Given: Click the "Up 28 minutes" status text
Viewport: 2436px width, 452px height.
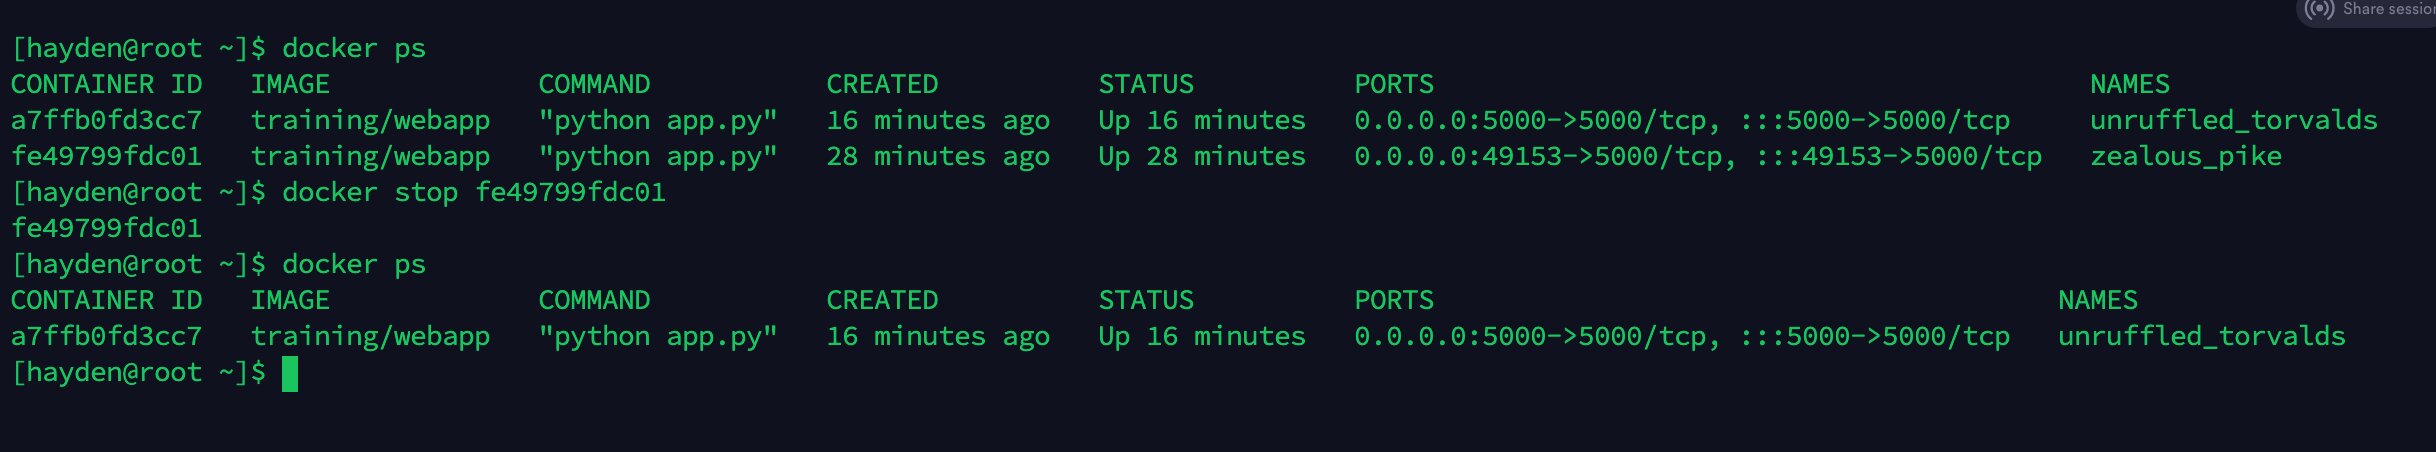Looking at the screenshot, I should point(1201,156).
